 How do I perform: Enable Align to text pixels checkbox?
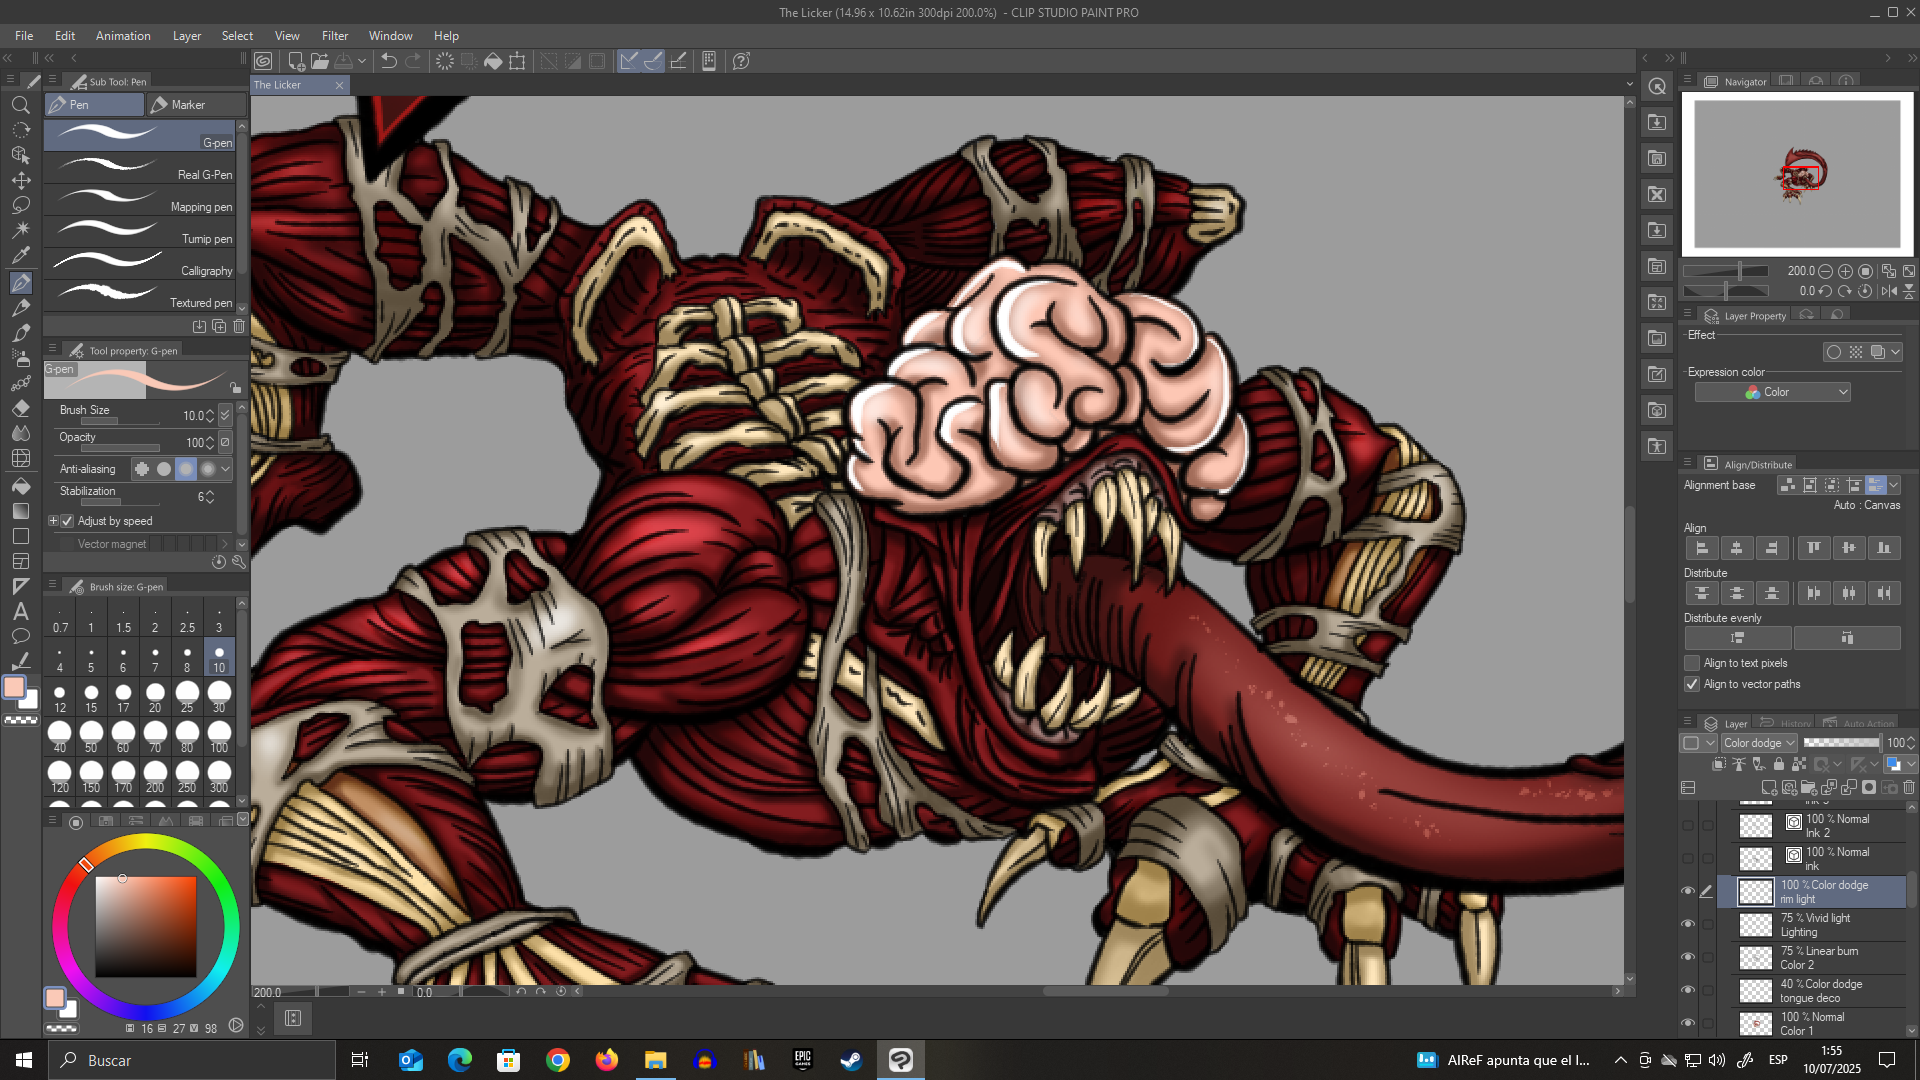[x=1692, y=663]
